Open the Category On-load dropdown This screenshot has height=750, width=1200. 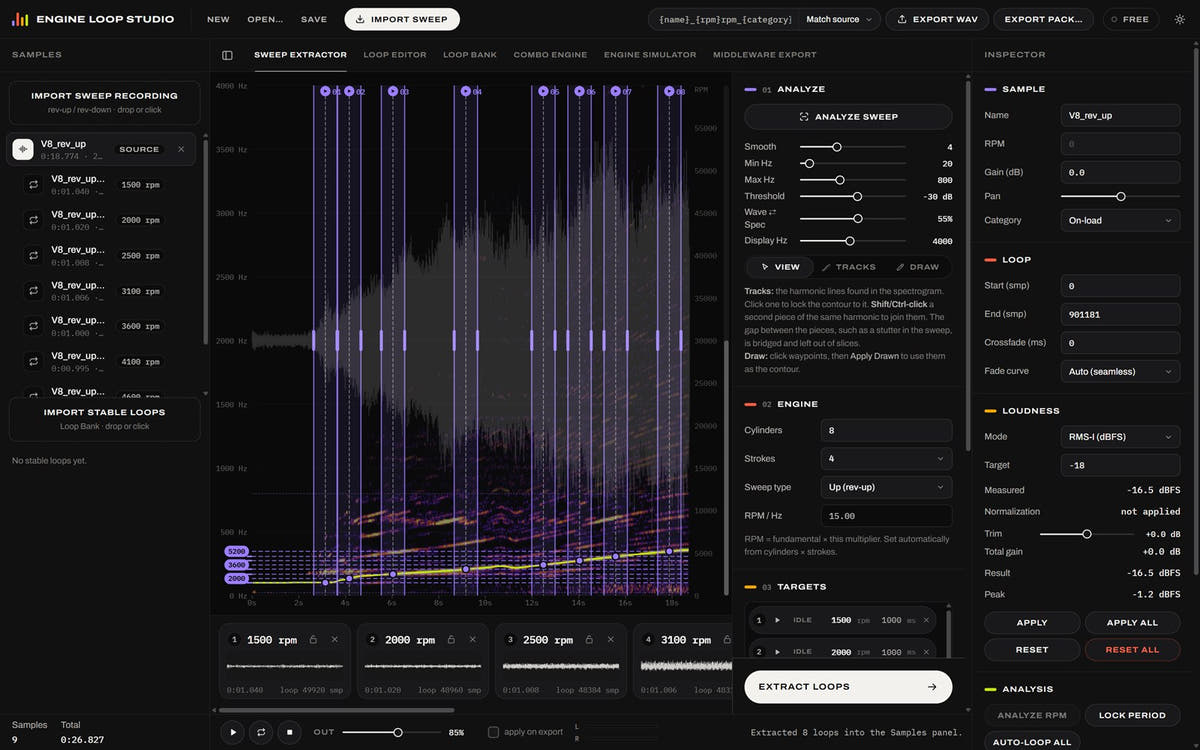[x=1120, y=220]
